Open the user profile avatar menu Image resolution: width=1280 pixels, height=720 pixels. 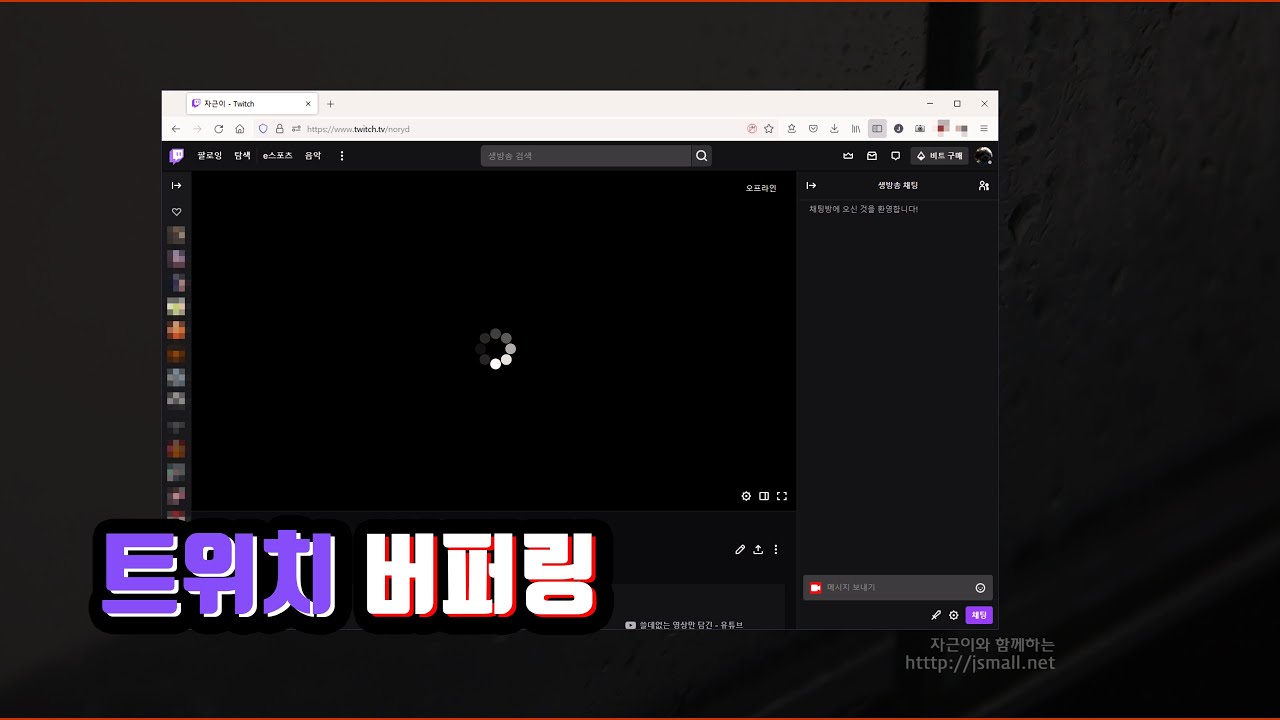click(984, 156)
